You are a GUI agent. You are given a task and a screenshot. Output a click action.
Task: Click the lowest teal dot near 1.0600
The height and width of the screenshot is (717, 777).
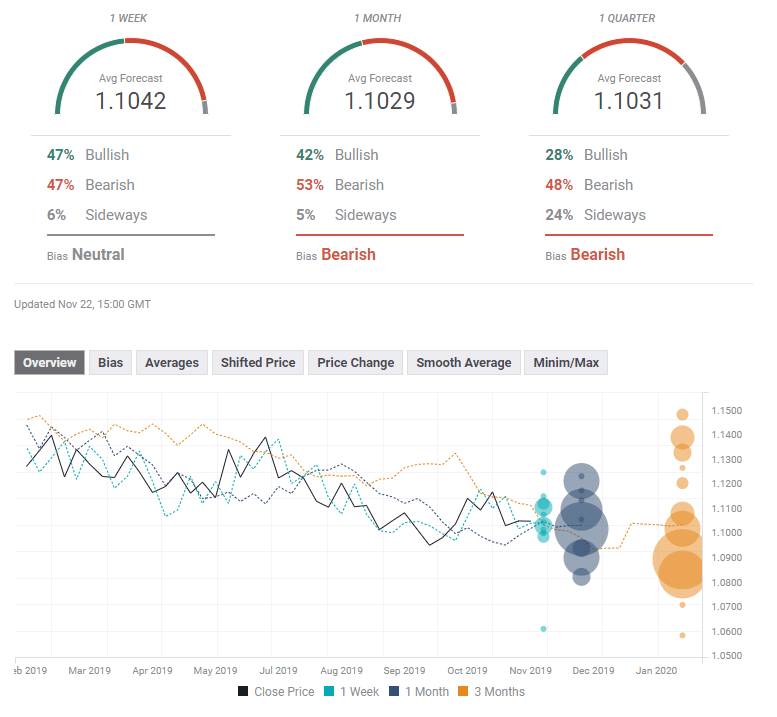pyautogui.click(x=543, y=629)
